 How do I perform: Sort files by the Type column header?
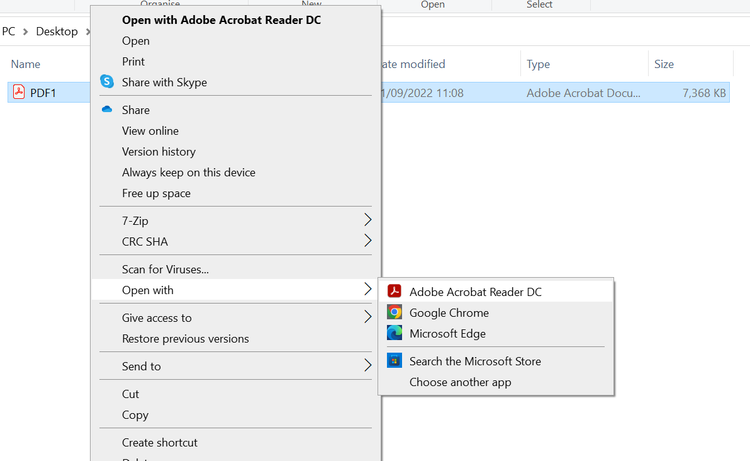pyautogui.click(x=538, y=64)
